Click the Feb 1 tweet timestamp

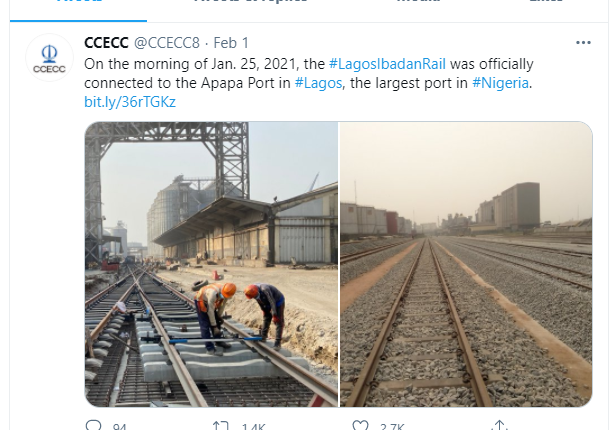(232, 44)
